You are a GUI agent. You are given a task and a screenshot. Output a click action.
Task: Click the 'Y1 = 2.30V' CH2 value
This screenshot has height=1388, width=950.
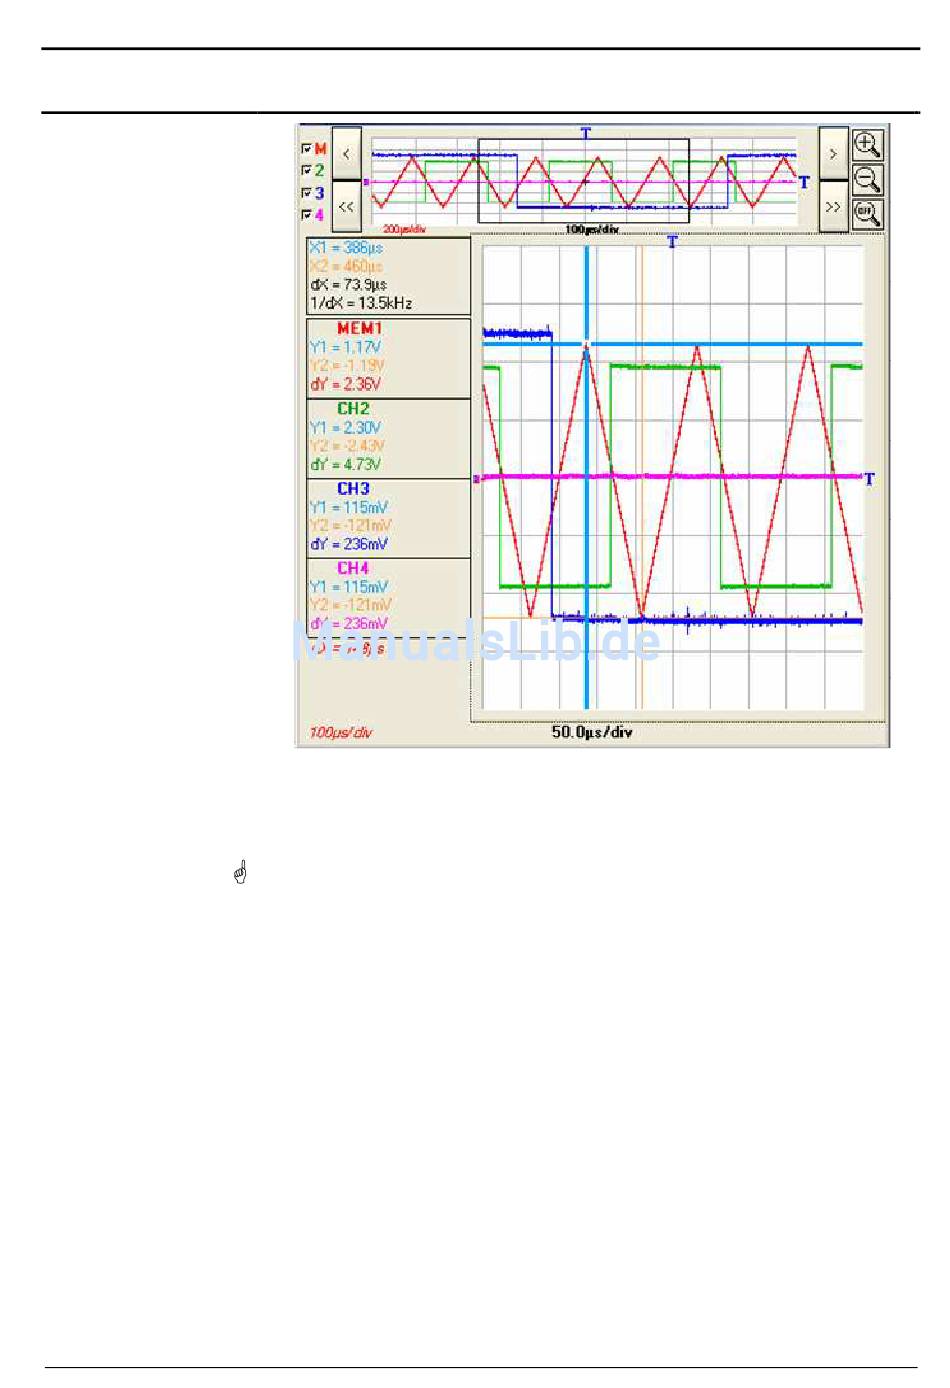345,427
